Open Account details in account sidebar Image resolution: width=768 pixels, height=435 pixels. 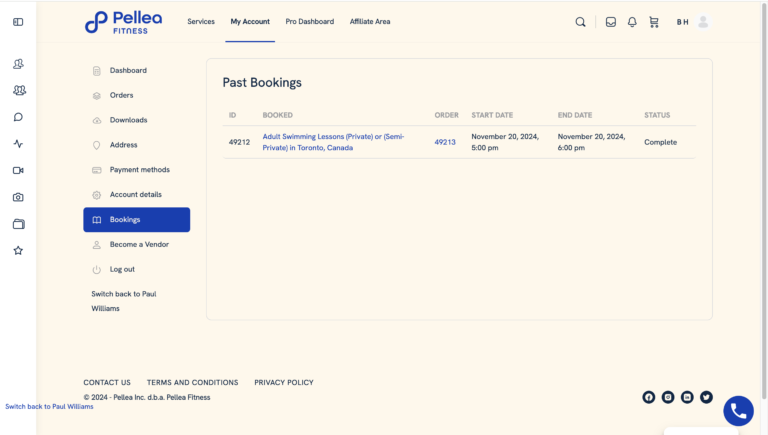[x=137, y=194]
